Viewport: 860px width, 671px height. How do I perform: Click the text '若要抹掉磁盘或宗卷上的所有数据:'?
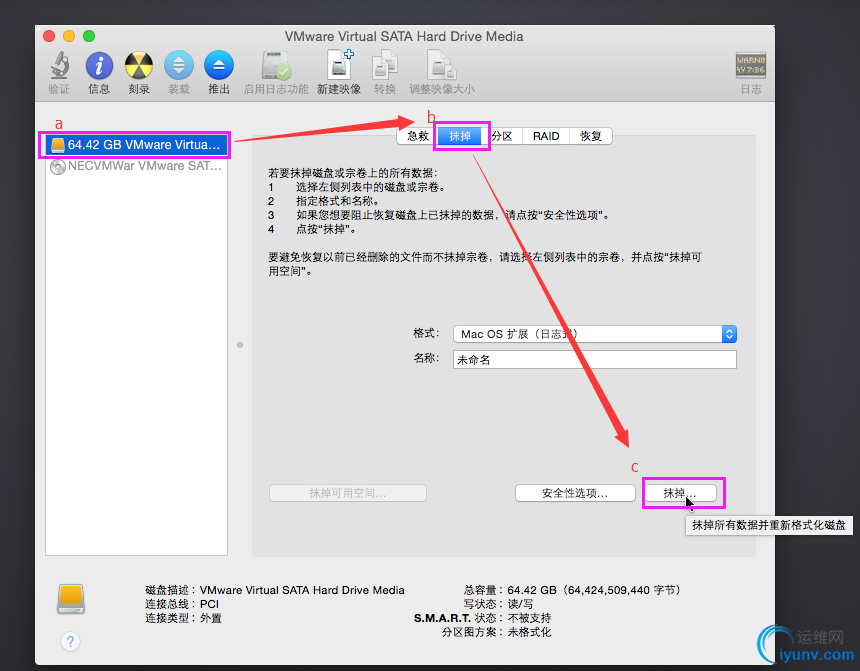click(x=353, y=173)
